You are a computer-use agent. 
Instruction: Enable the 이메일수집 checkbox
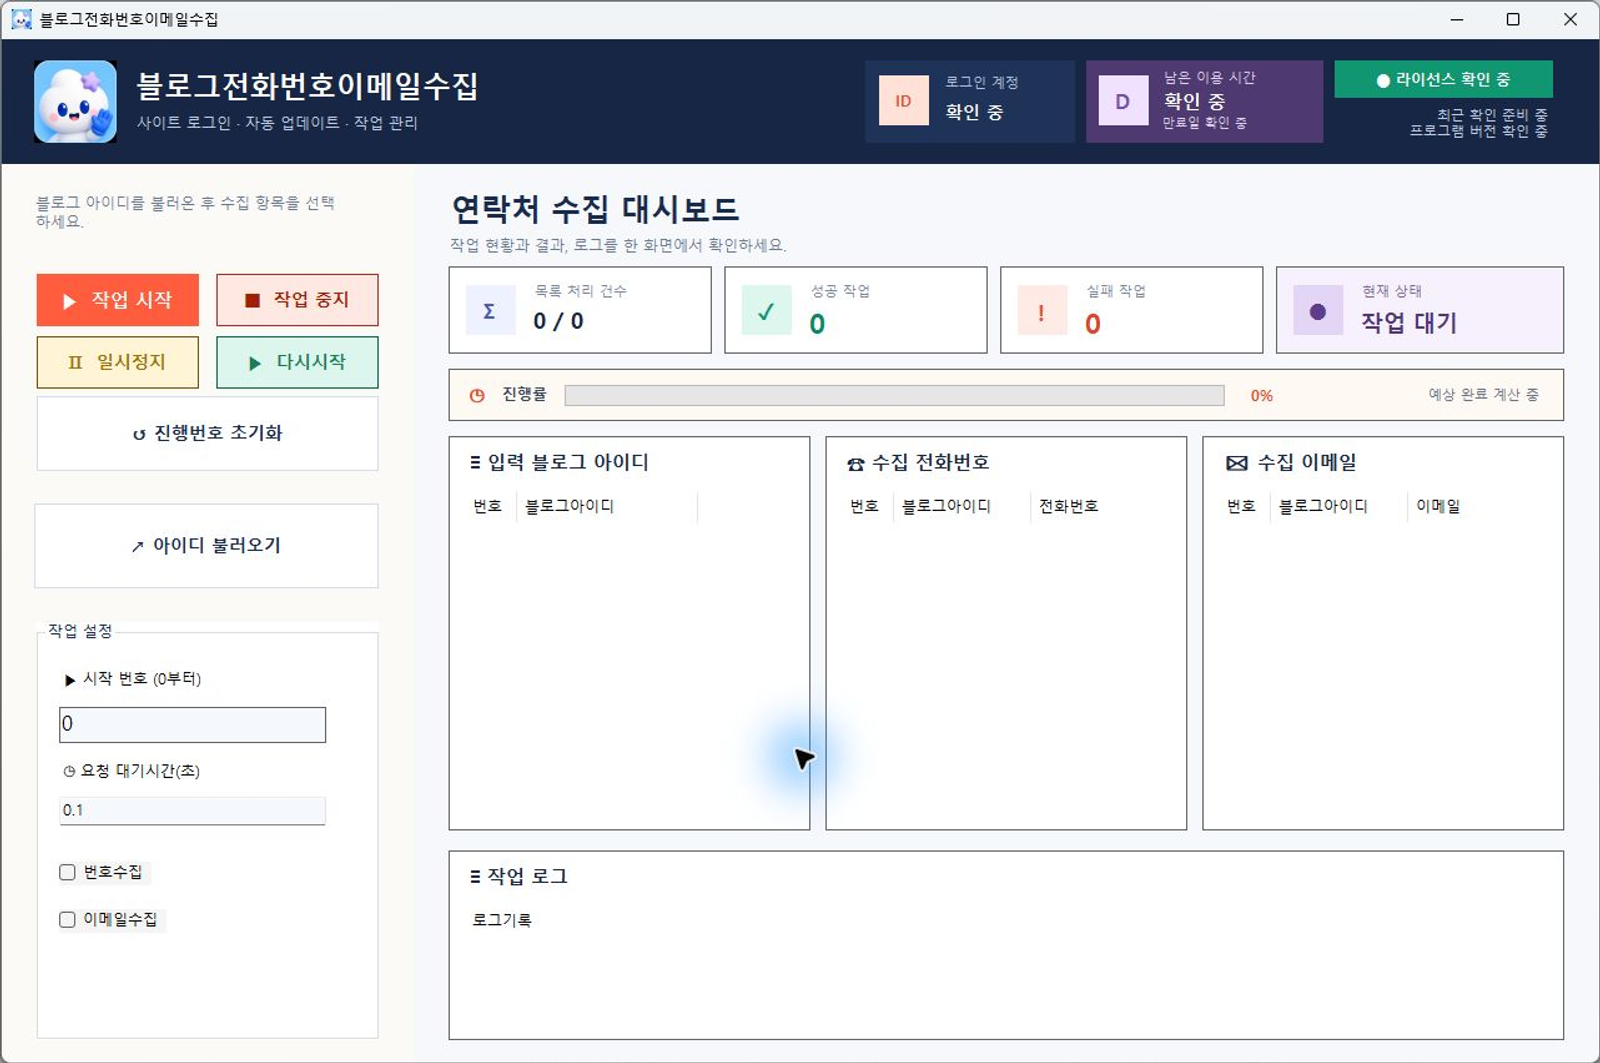67,919
